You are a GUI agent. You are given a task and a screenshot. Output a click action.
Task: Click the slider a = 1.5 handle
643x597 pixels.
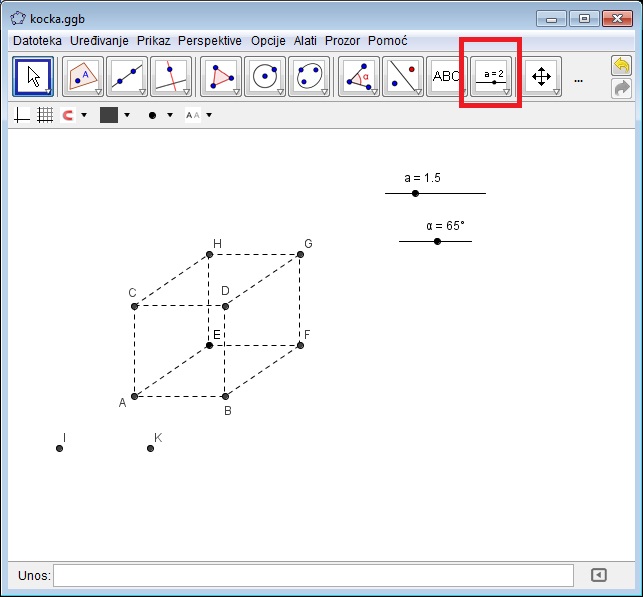[415, 193]
